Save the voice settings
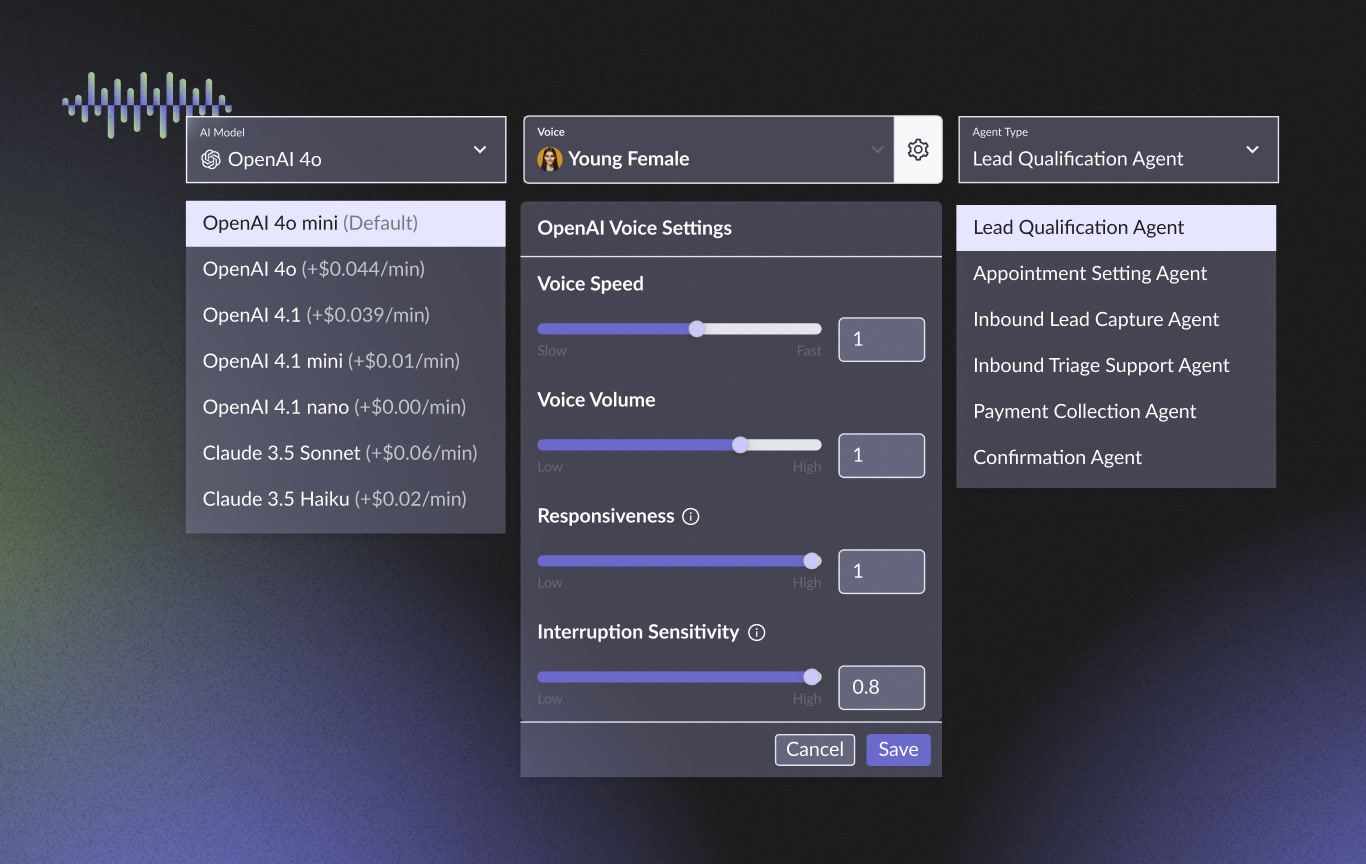 898,750
